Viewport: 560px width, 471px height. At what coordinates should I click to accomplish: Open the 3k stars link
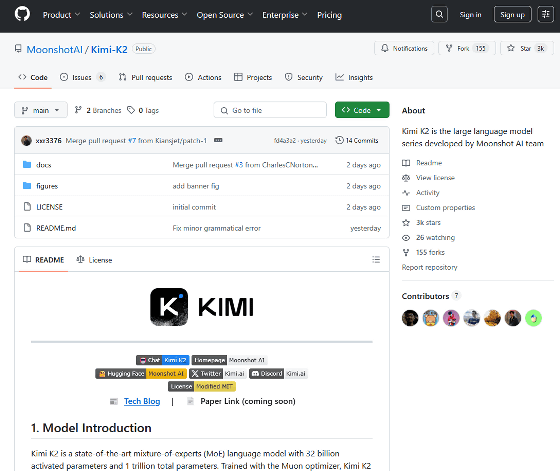pyautogui.click(x=421, y=223)
